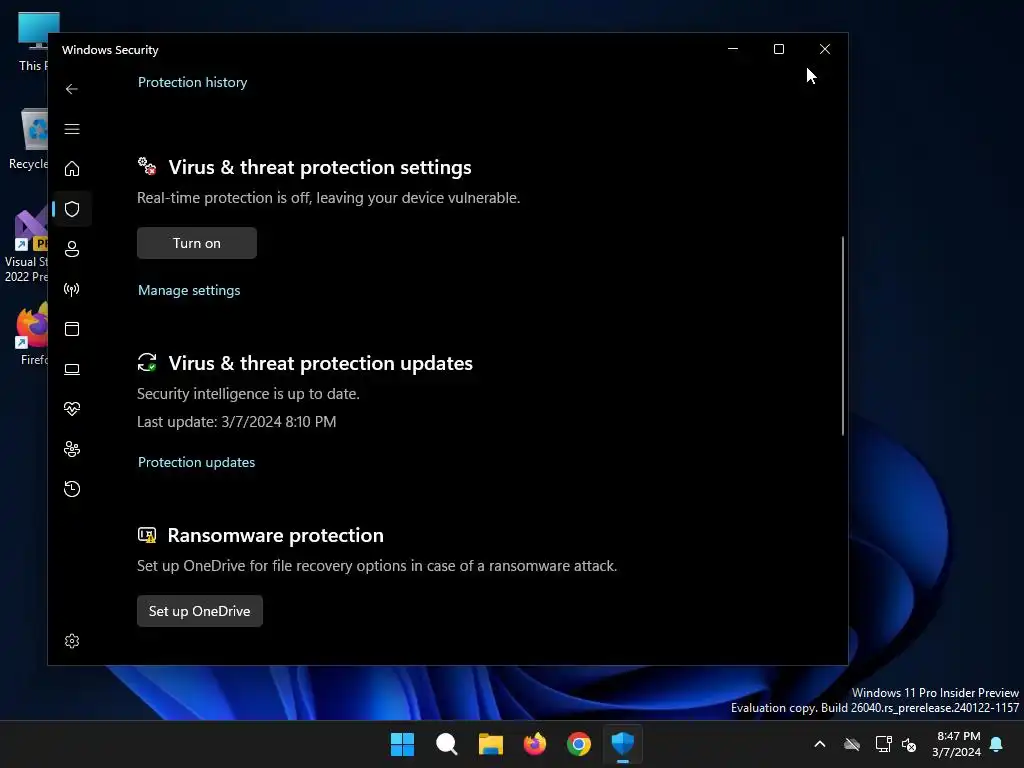Screen dimensions: 1024x768
Task: Open the notification bell
Action: click(997, 744)
